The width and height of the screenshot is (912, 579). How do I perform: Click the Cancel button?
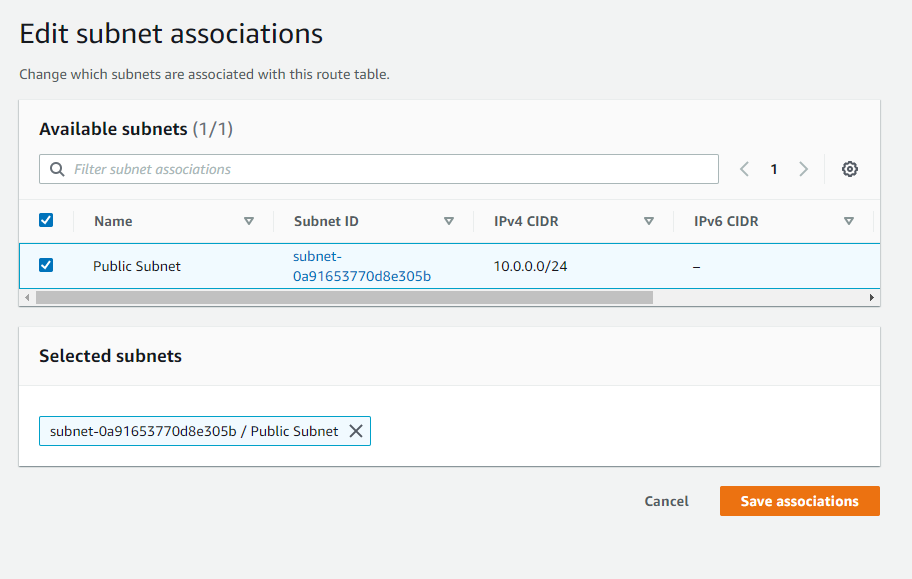(667, 501)
